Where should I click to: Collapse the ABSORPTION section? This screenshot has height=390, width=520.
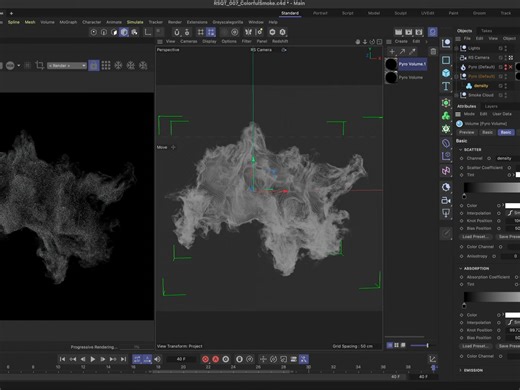pos(461,268)
